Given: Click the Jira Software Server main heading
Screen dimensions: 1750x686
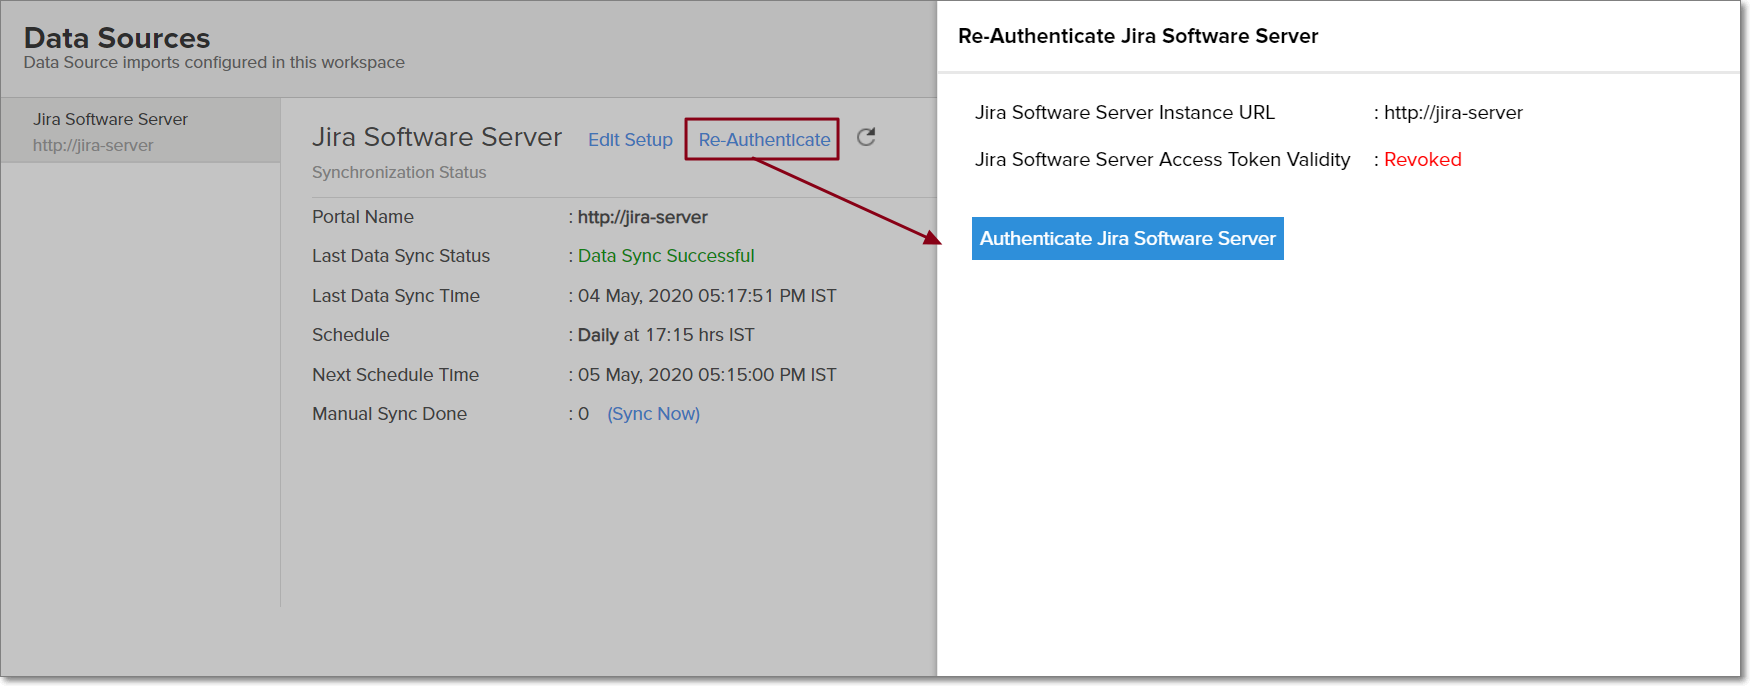Looking at the screenshot, I should [x=437, y=137].
